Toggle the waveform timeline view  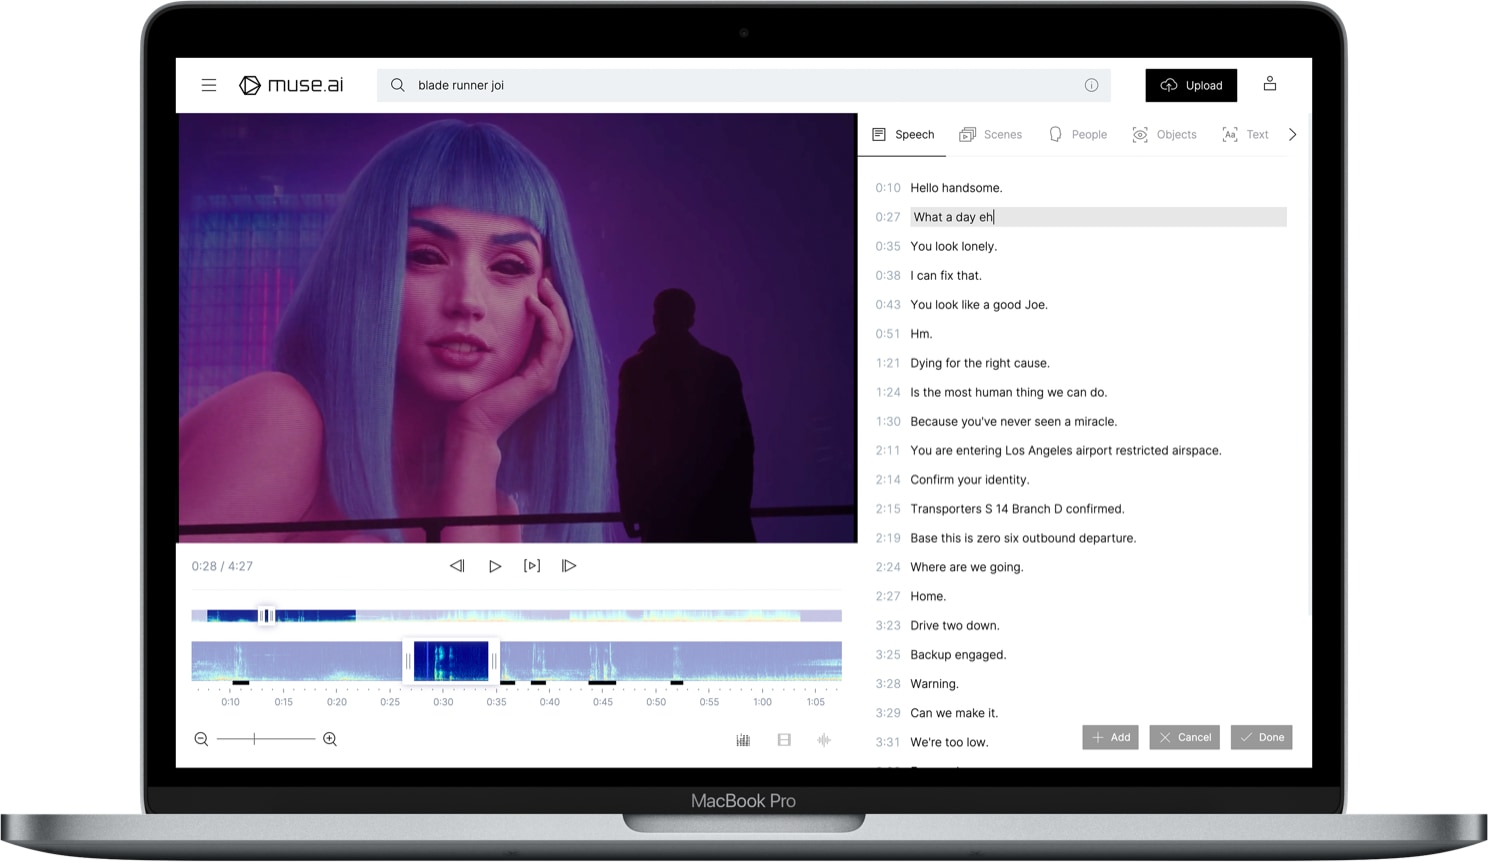[x=824, y=740]
